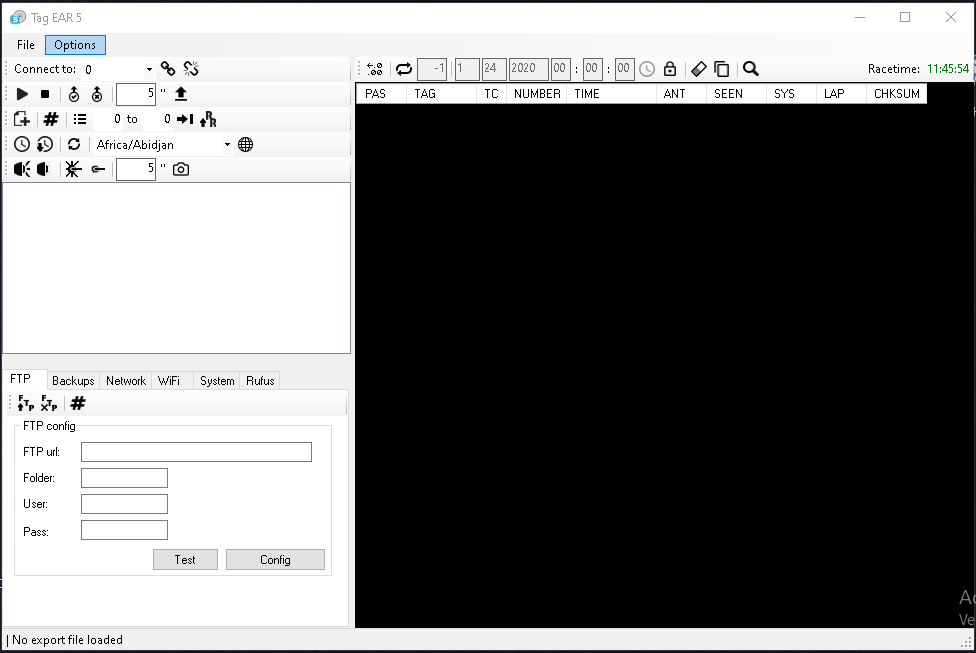Open the Connect to dropdown
976x653 pixels.
click(x=149, y=69)
